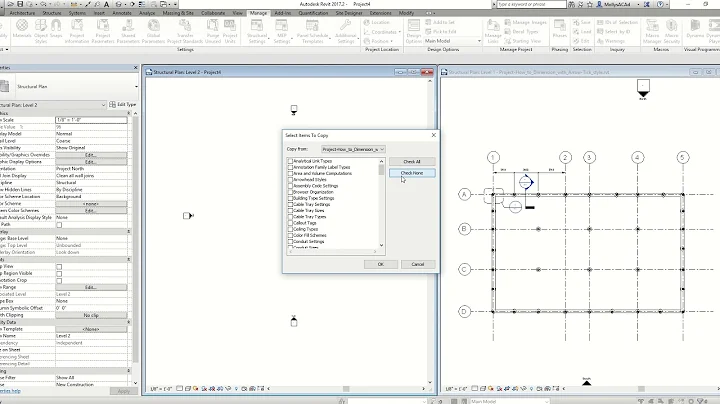Viewport: 720px width, 404px height.
Task: Expand the Position dropdown
Action: point(391,41)
